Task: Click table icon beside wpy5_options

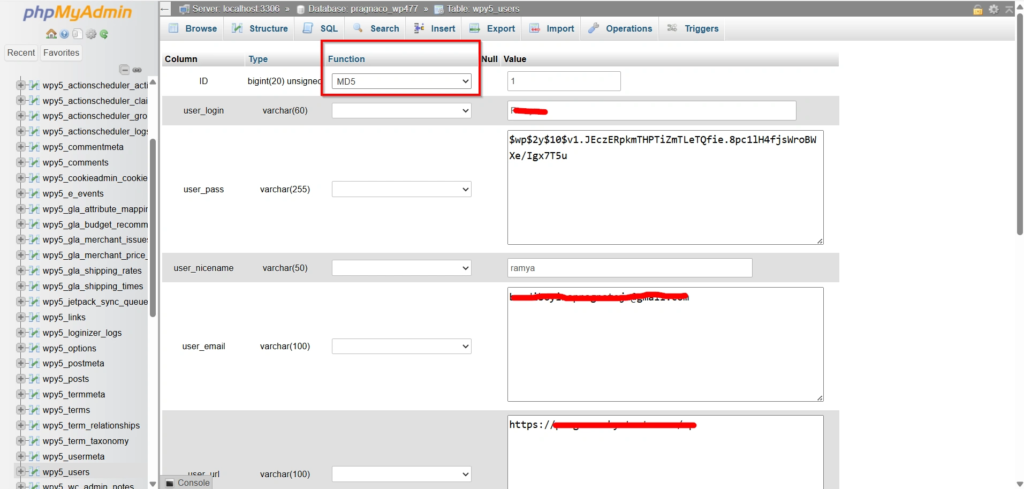Action: [35, 348]
